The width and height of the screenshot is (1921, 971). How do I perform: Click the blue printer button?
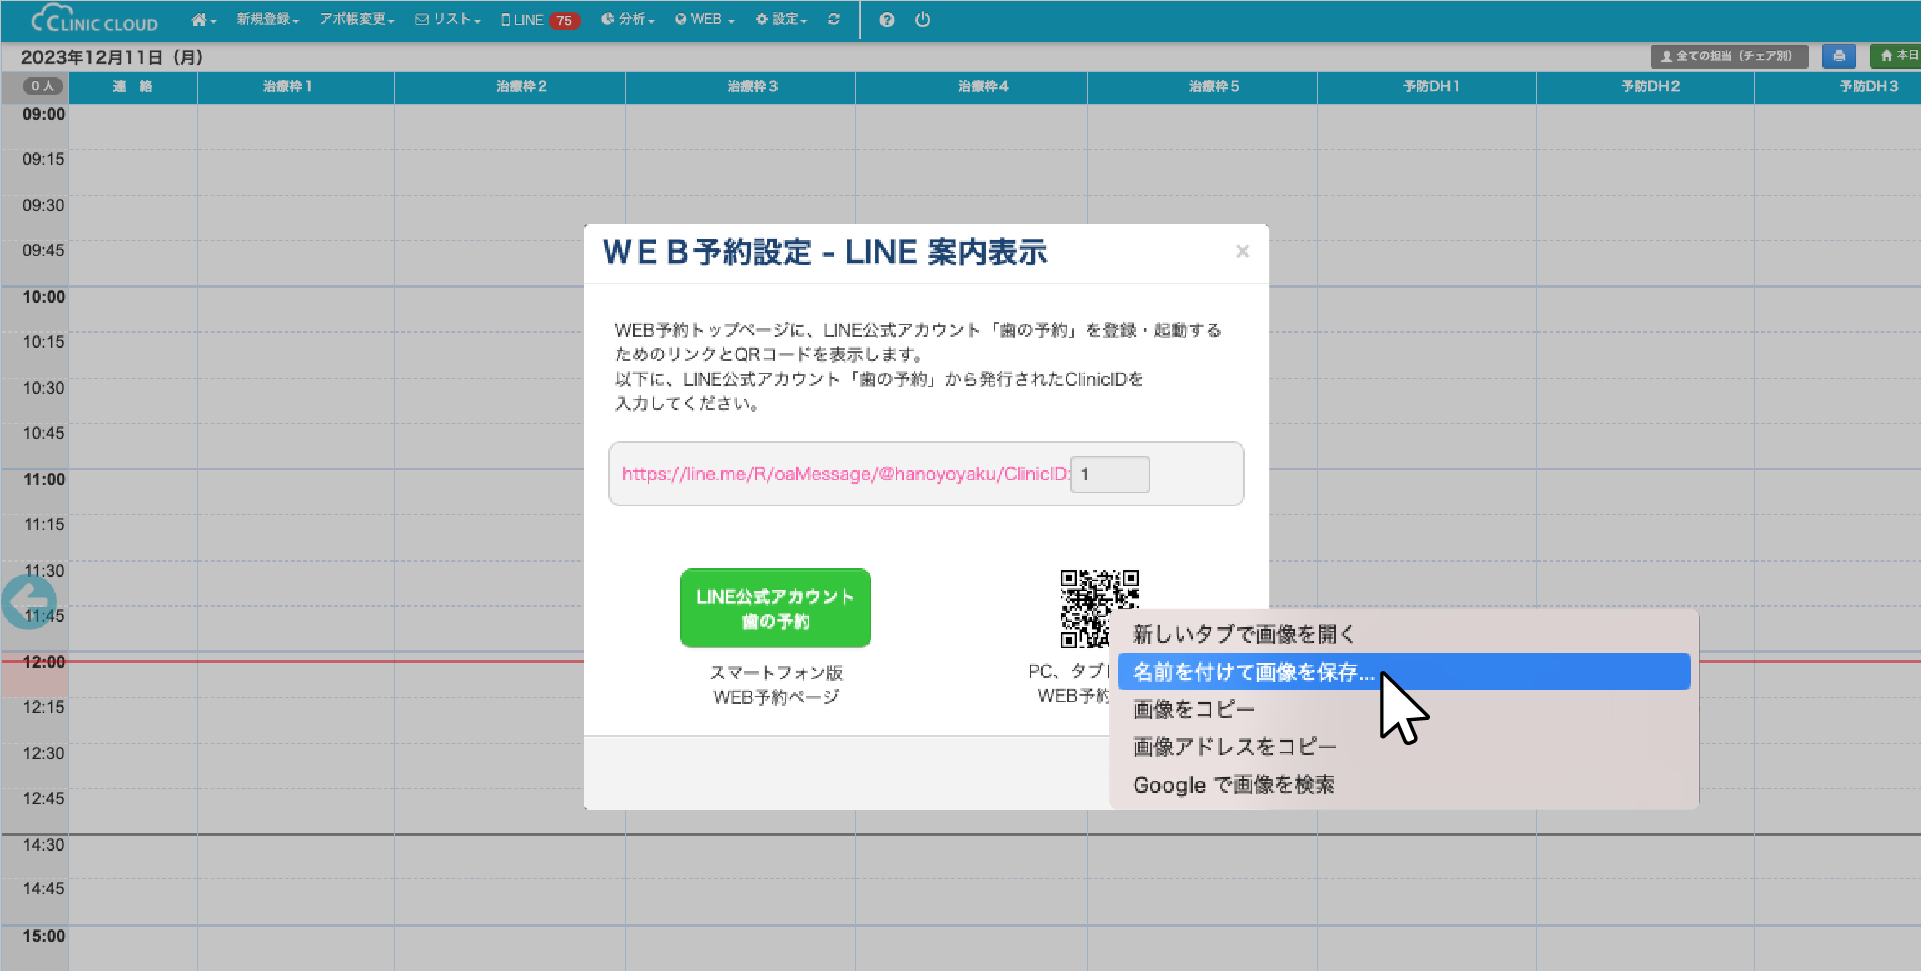coord(1838,56)
